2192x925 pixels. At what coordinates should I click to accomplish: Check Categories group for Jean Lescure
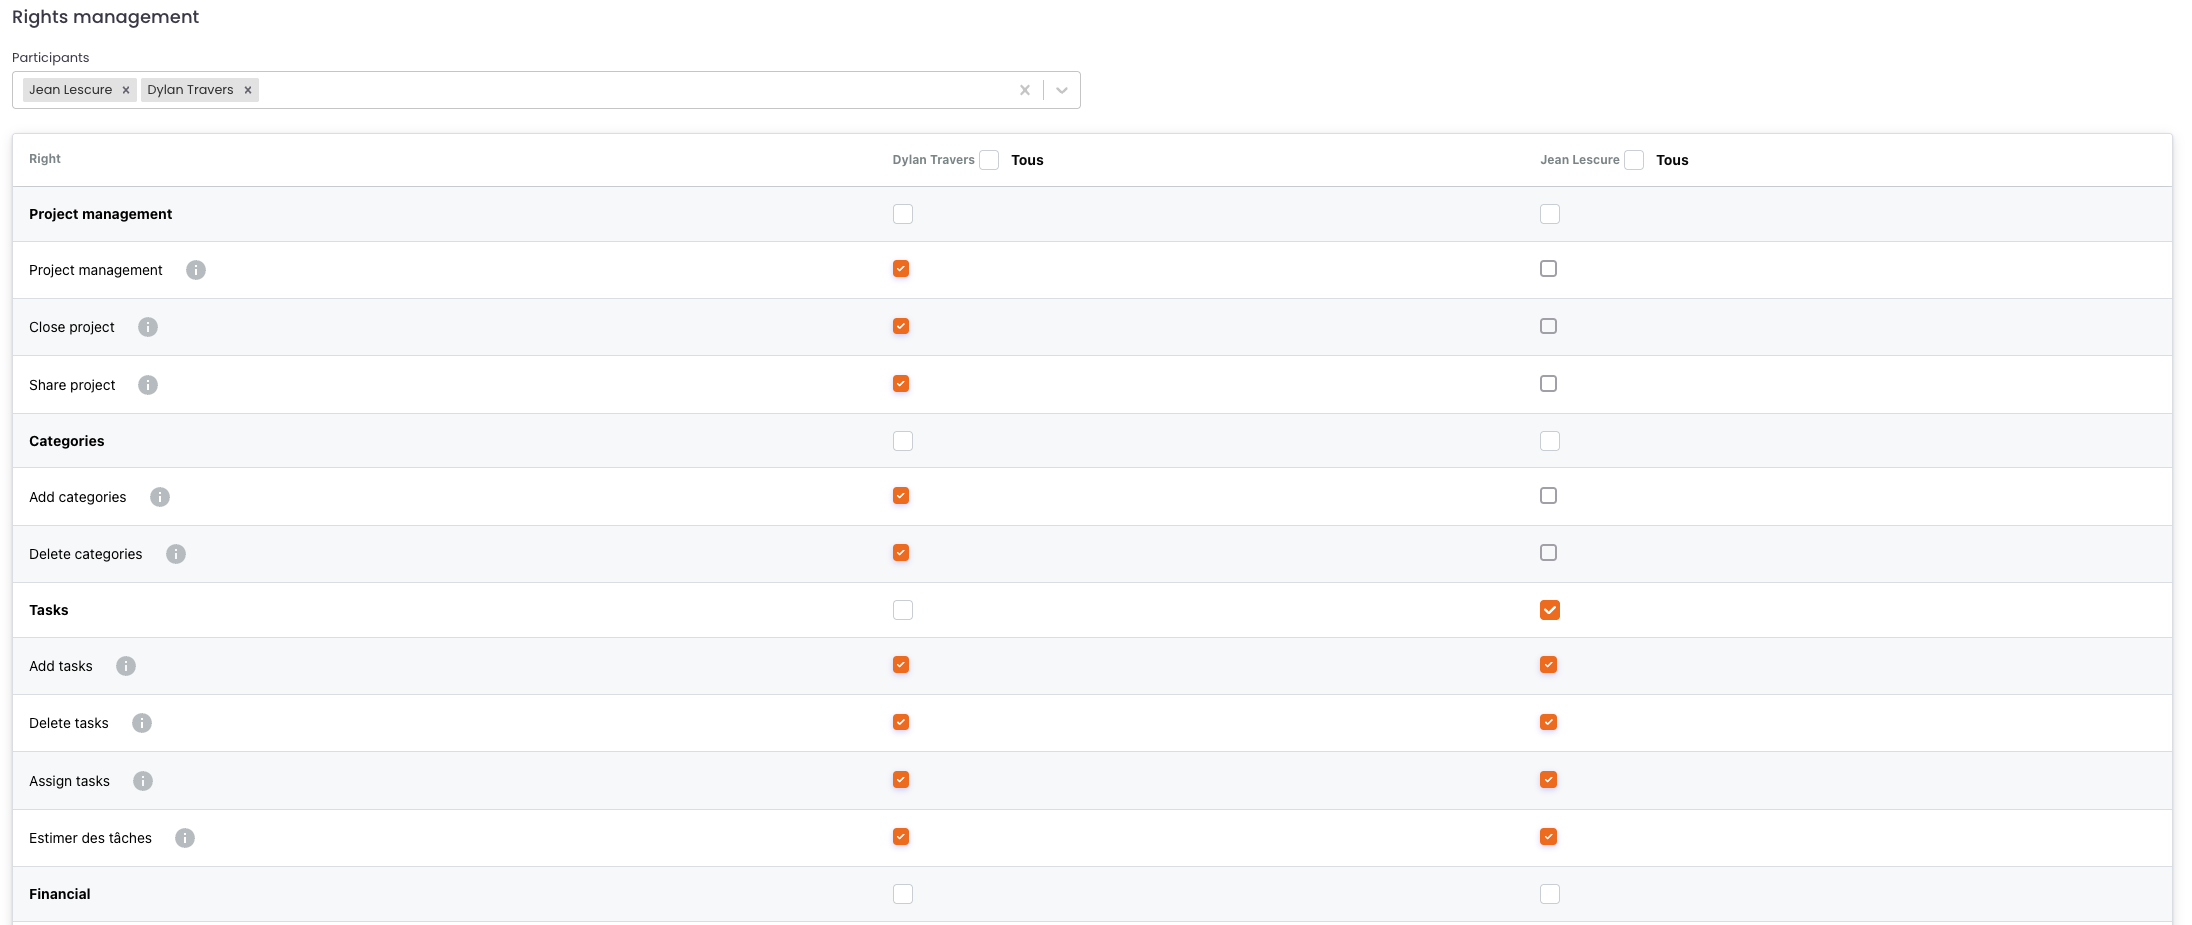tap(1549, 441)
